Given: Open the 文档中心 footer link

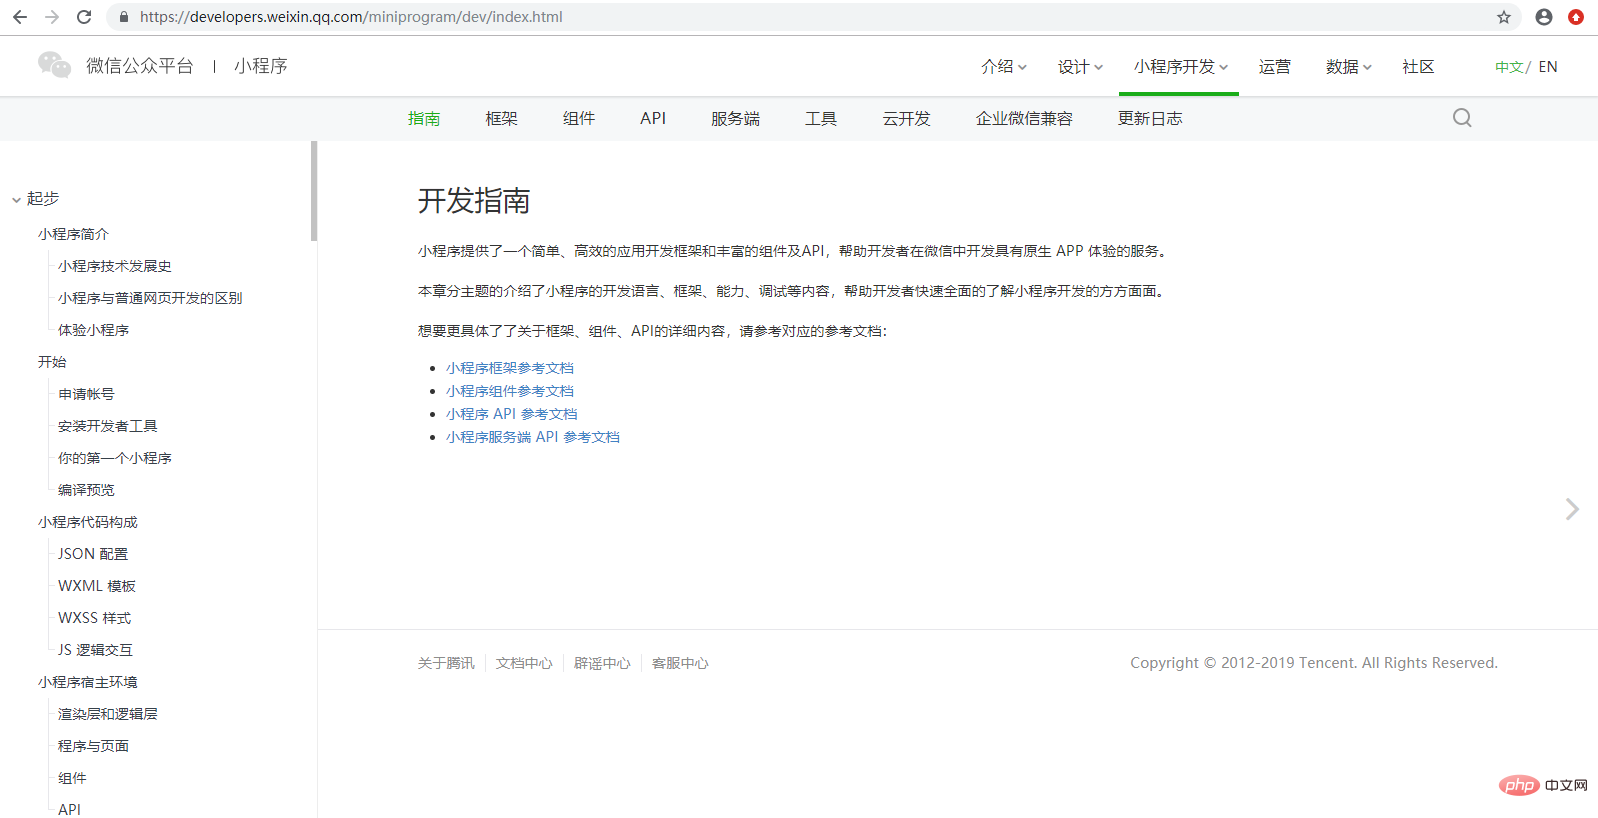Looking at the screenshot, I should 524,663.
